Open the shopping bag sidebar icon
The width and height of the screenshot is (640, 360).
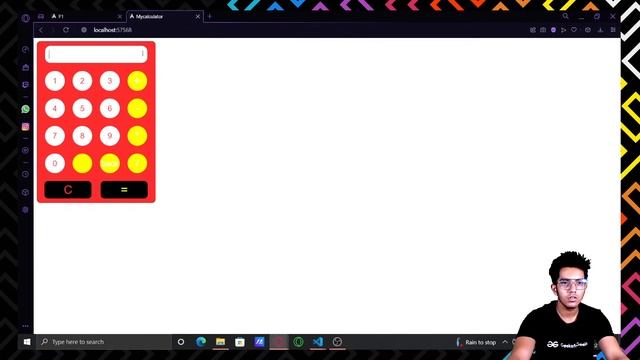25,67
